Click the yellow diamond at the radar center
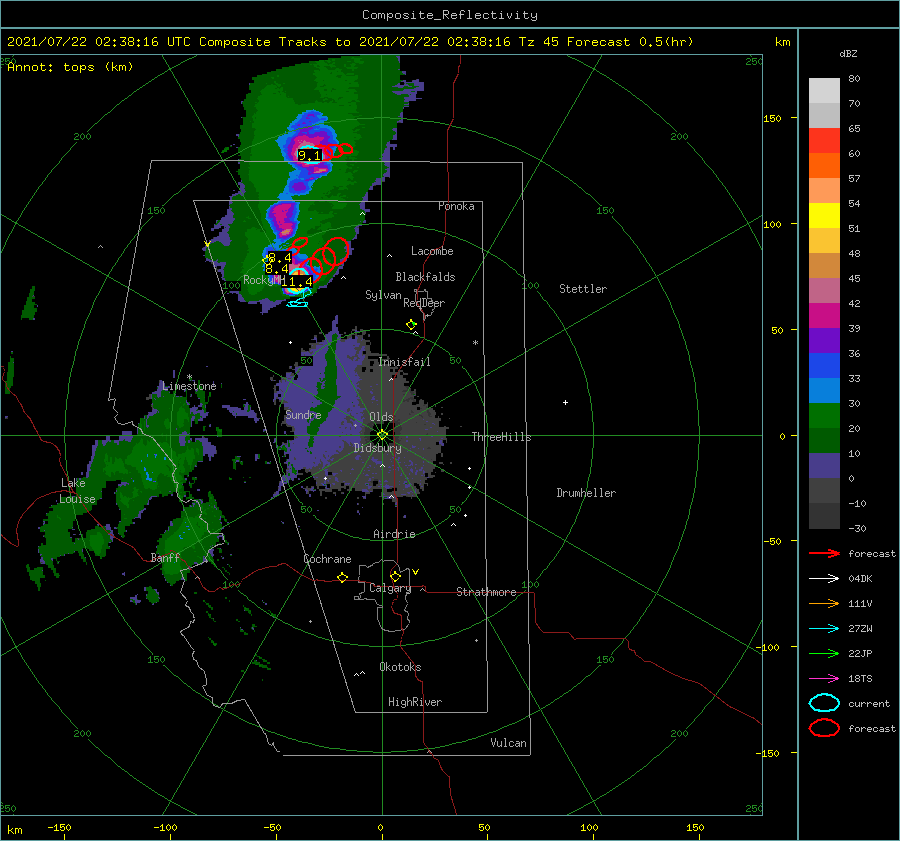900x841 pixels. tap(382, 435)
